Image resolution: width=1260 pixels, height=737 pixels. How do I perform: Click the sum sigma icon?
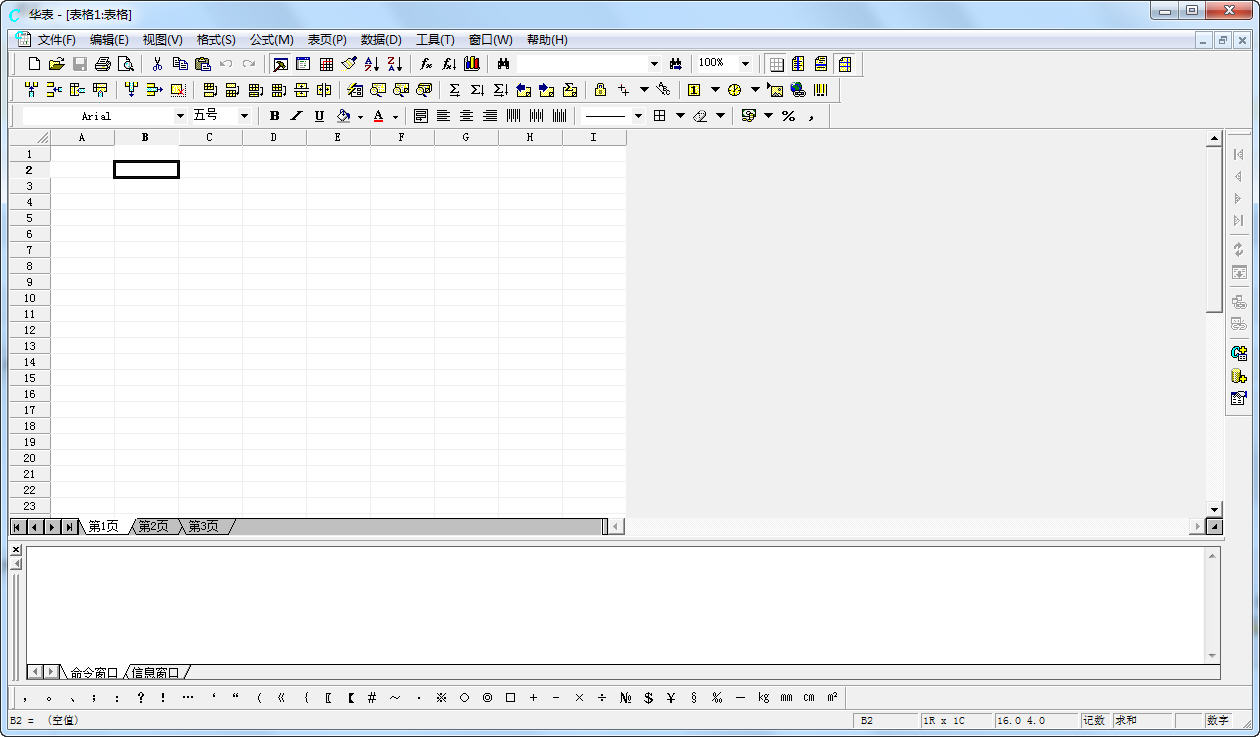454,90
